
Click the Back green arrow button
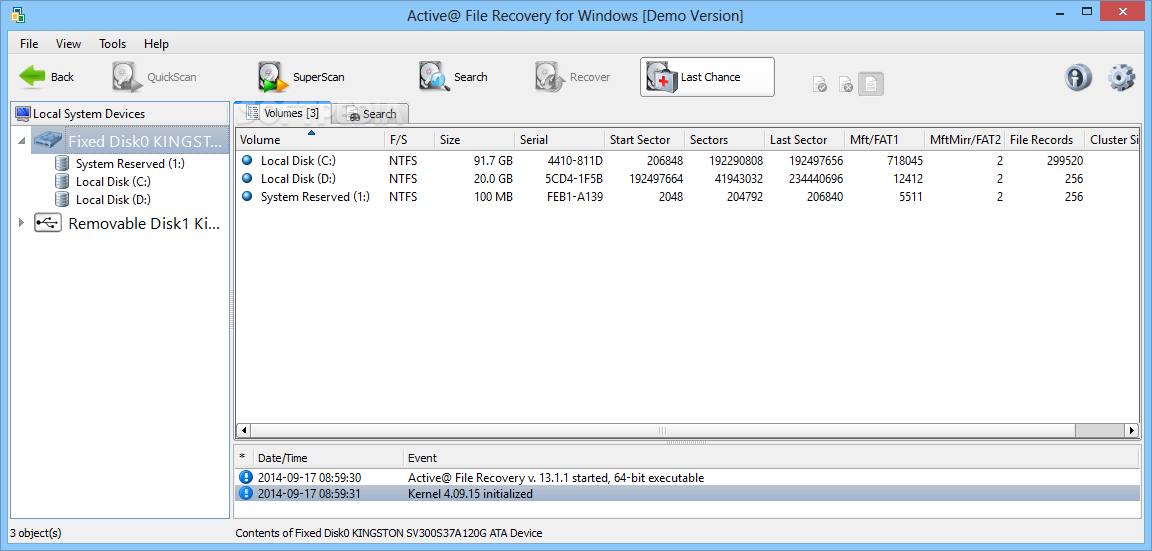click(46, 77)
